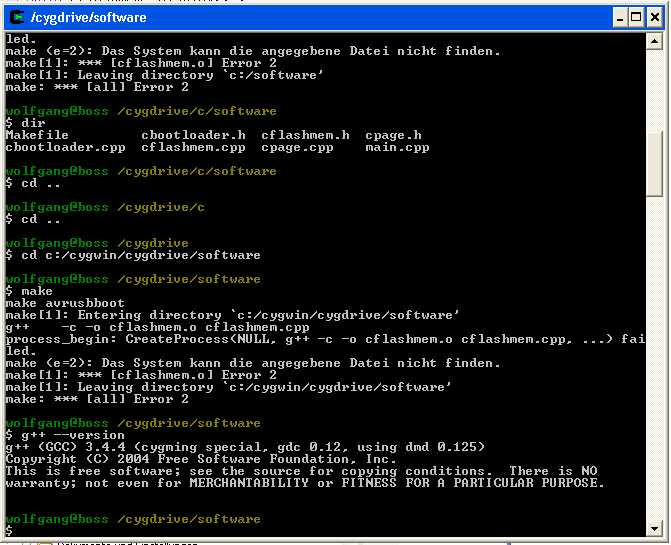Click the scrollbar up arrow
This screenshot has width=671, height=545.
pyautogui.click(x=654, y=41)
